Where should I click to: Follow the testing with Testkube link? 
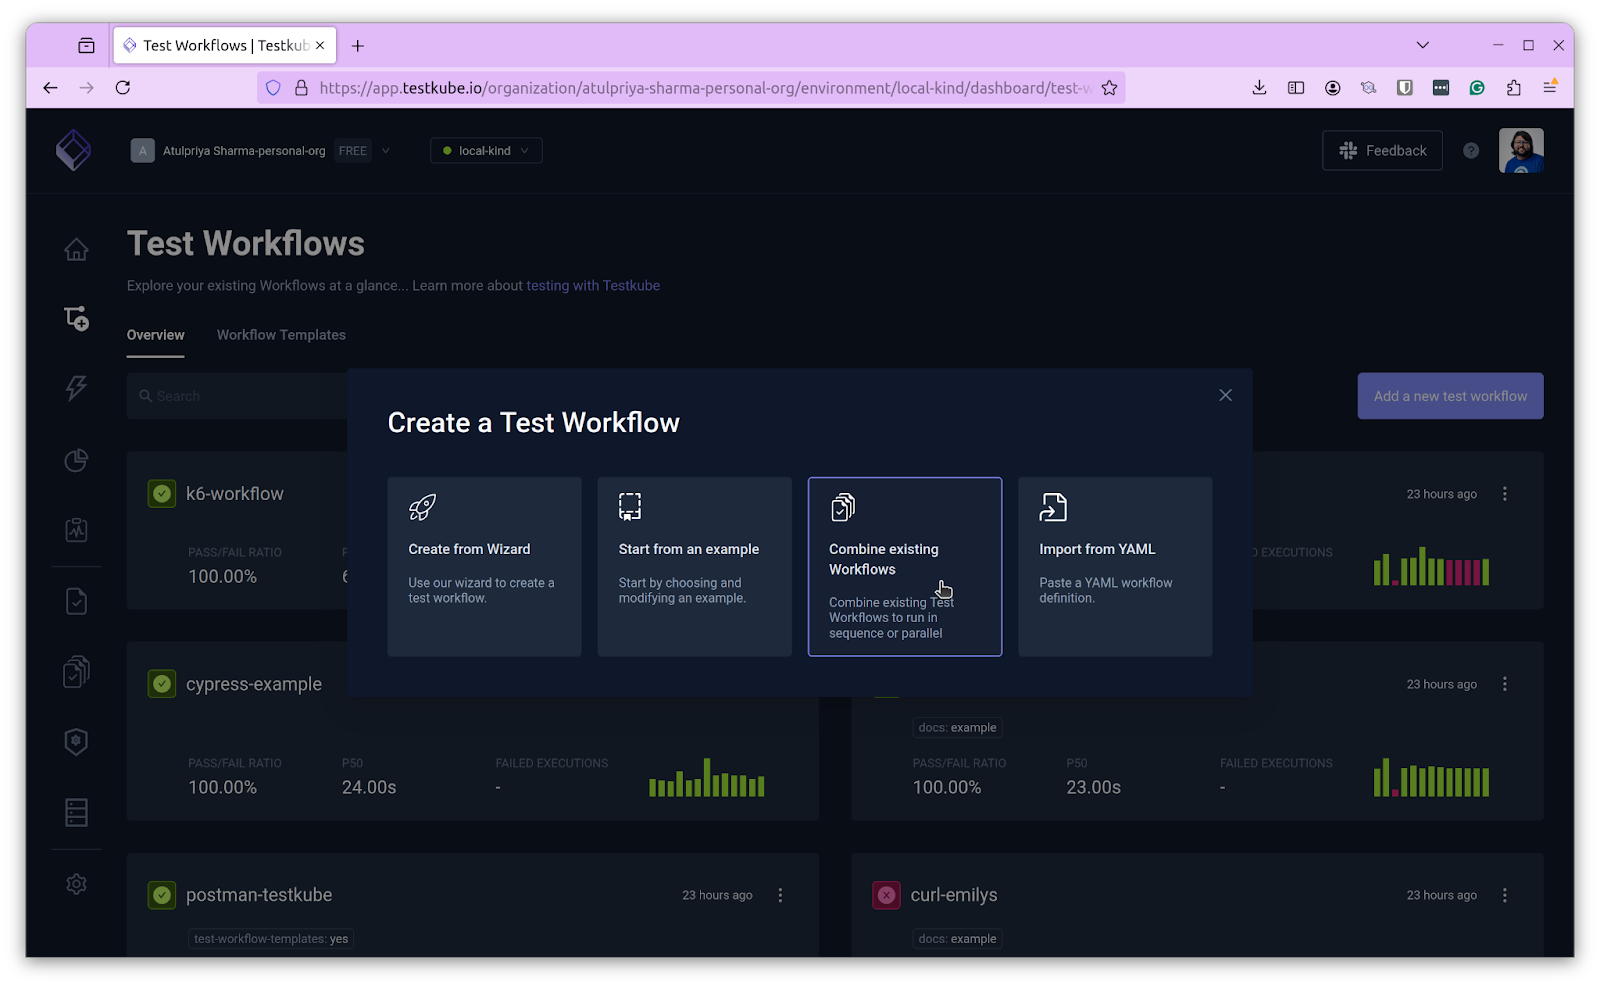[593, 286]
